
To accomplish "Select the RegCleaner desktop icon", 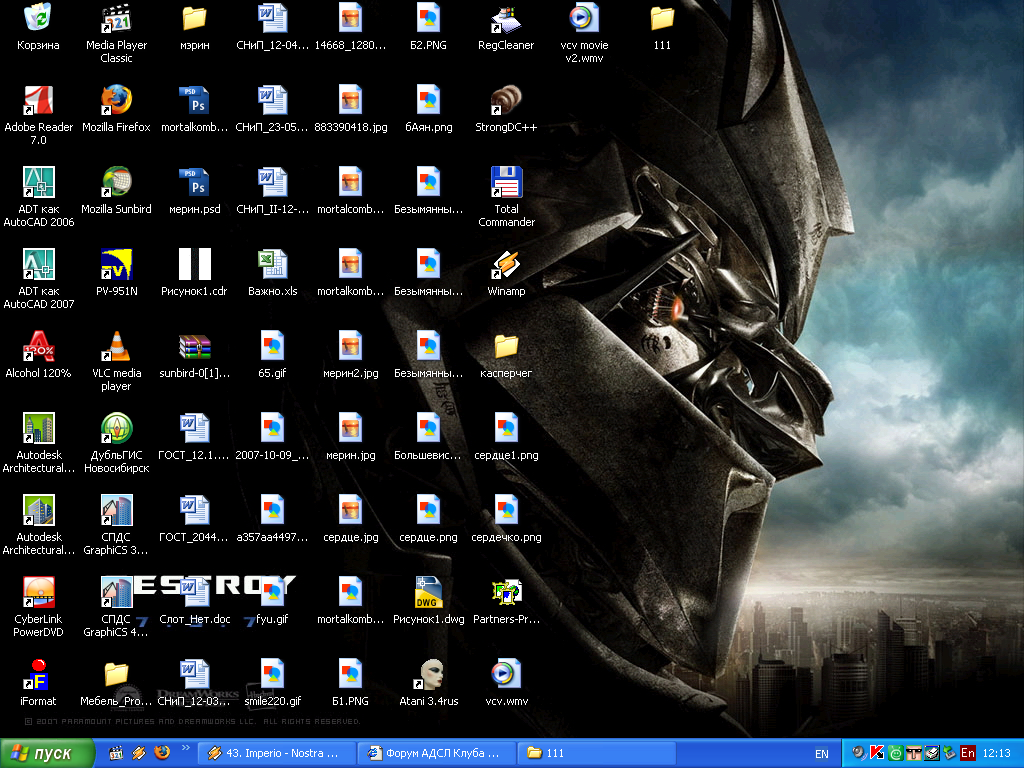I will pyautogui.click(x=506, y=18).
